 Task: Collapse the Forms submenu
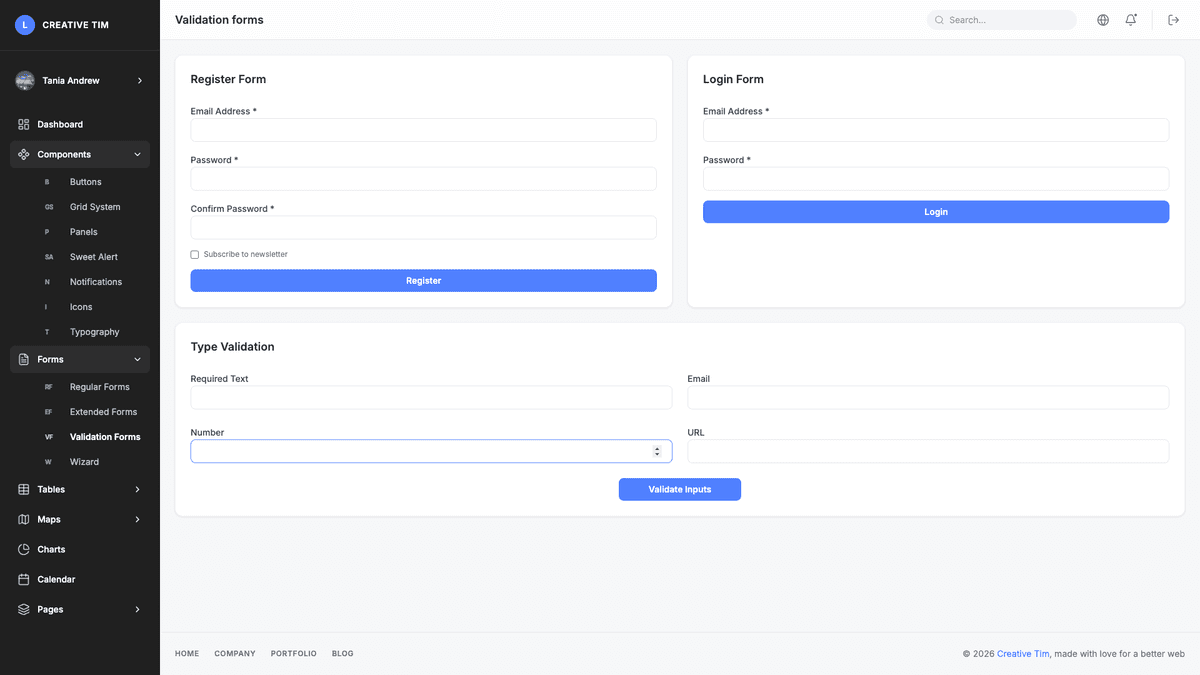[137, 359]
